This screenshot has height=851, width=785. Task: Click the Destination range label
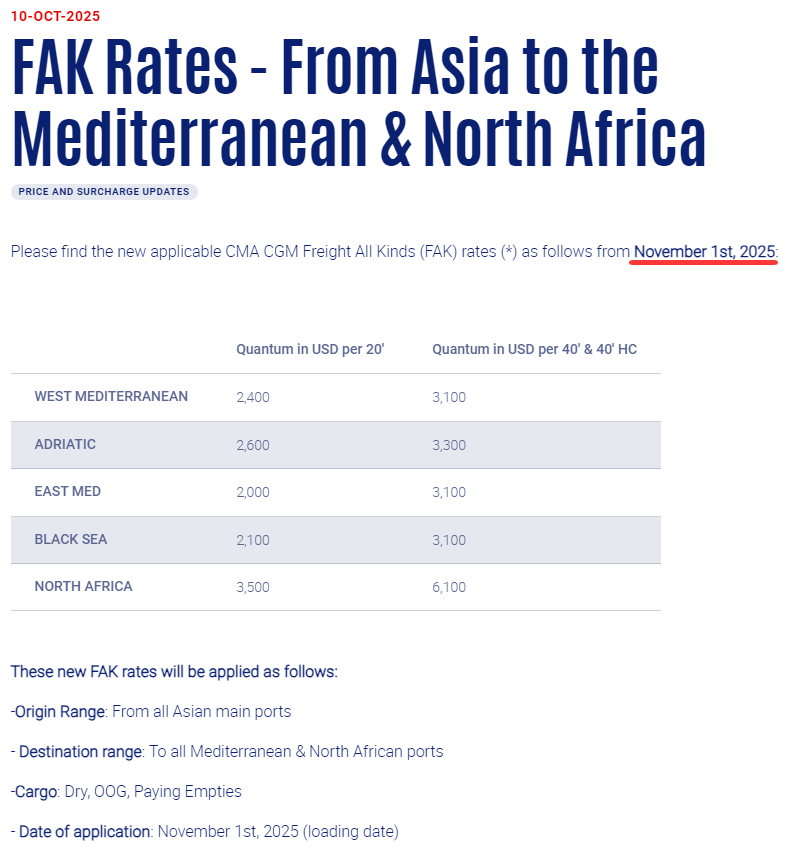point(80,751)
